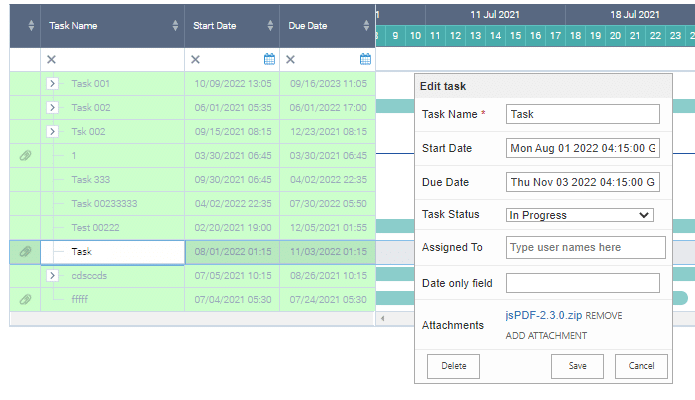Click start date cell 08/01/2022 01:15
Viewport: 695px width, 400px height.
233,251
